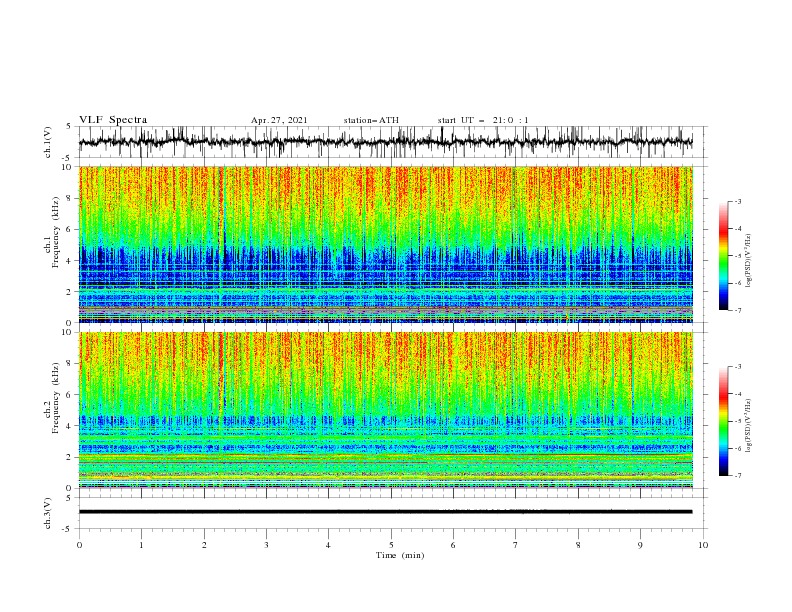Click the ch.1 spectrogram color scale bar
This screenshot has height=612, width=792.
[723, 256]
